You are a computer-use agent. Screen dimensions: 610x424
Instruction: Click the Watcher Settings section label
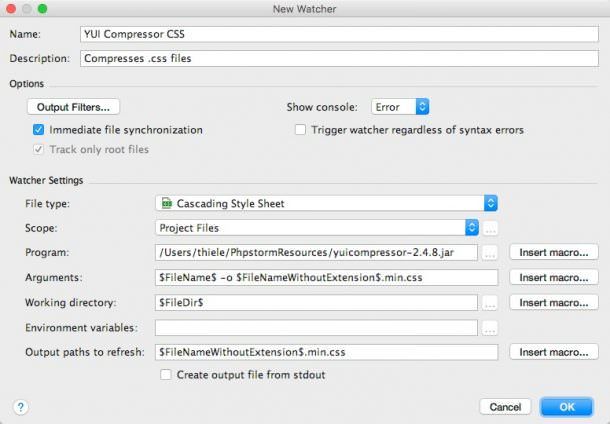pos(46,180)
